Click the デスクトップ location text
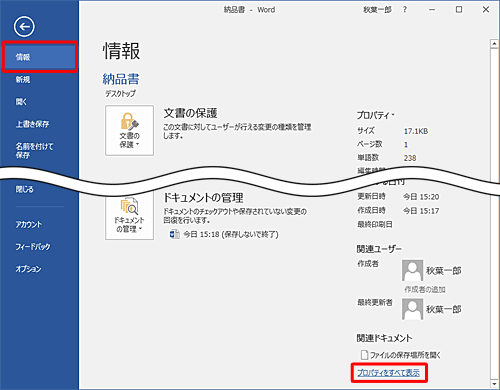Image resolution: width=500 pixels, height=390 pixels. pos(121,94)
